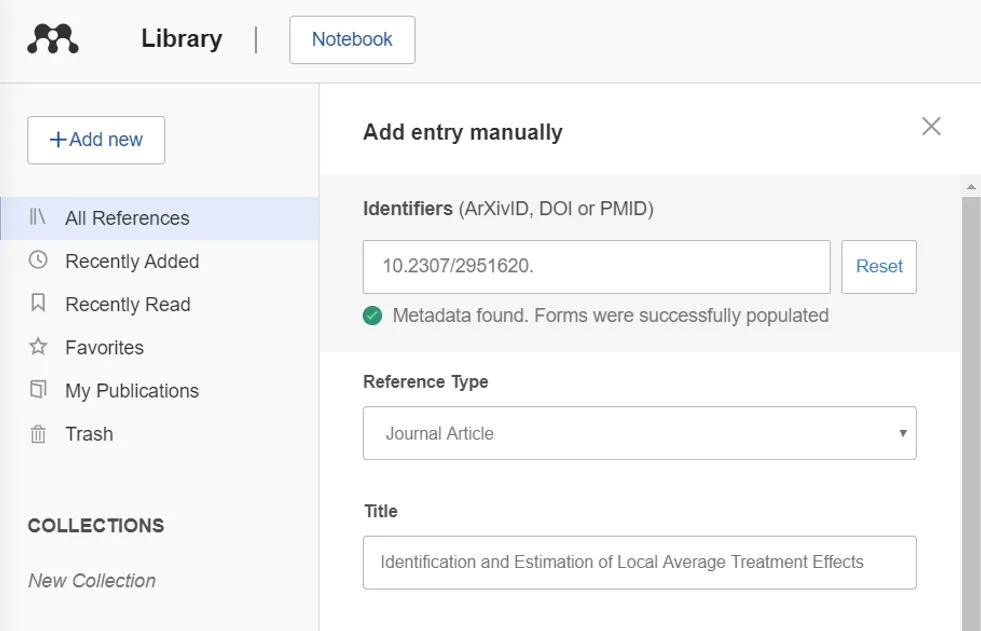Click the Mendeley logo icon
Viewport: 981px width, 631px height.
53,39
